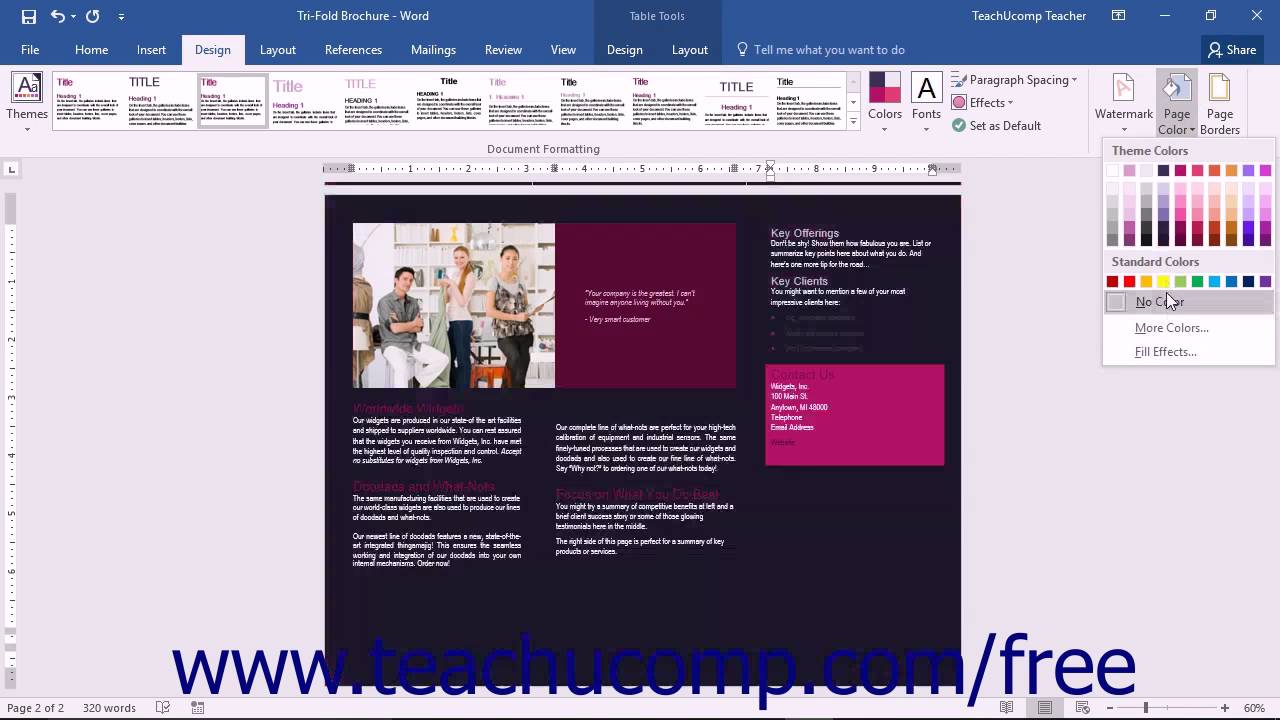This screenshot has height=720, width=1280.
Task: Select the first style set thumbnail in gallery
Action: [x=88, y=100]
